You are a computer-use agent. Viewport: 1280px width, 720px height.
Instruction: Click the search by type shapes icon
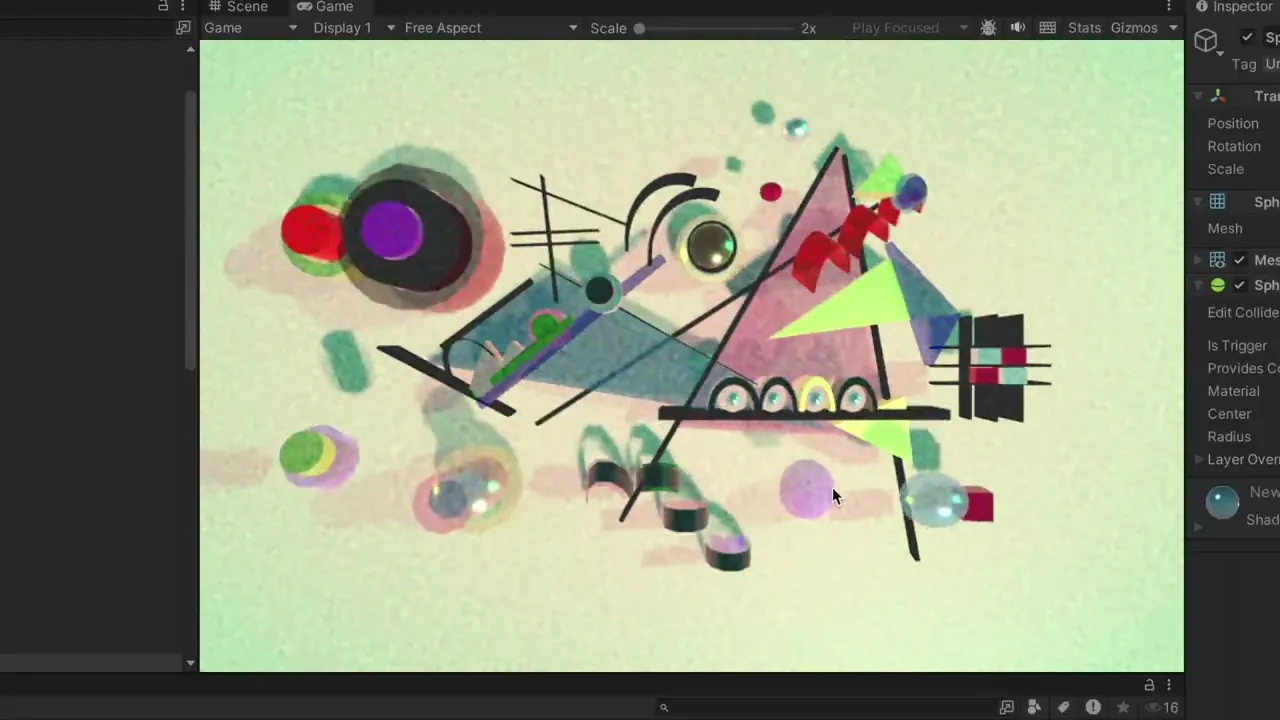coord(1034,708)
